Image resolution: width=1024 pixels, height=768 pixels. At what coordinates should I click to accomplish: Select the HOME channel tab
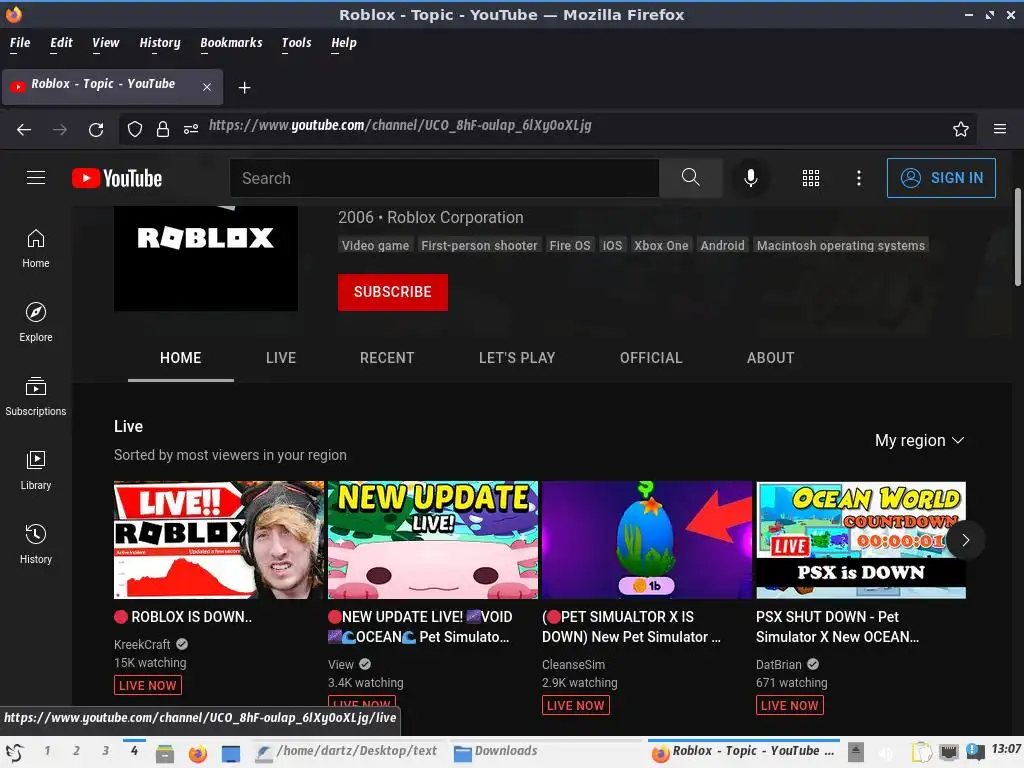pos(181,358)
